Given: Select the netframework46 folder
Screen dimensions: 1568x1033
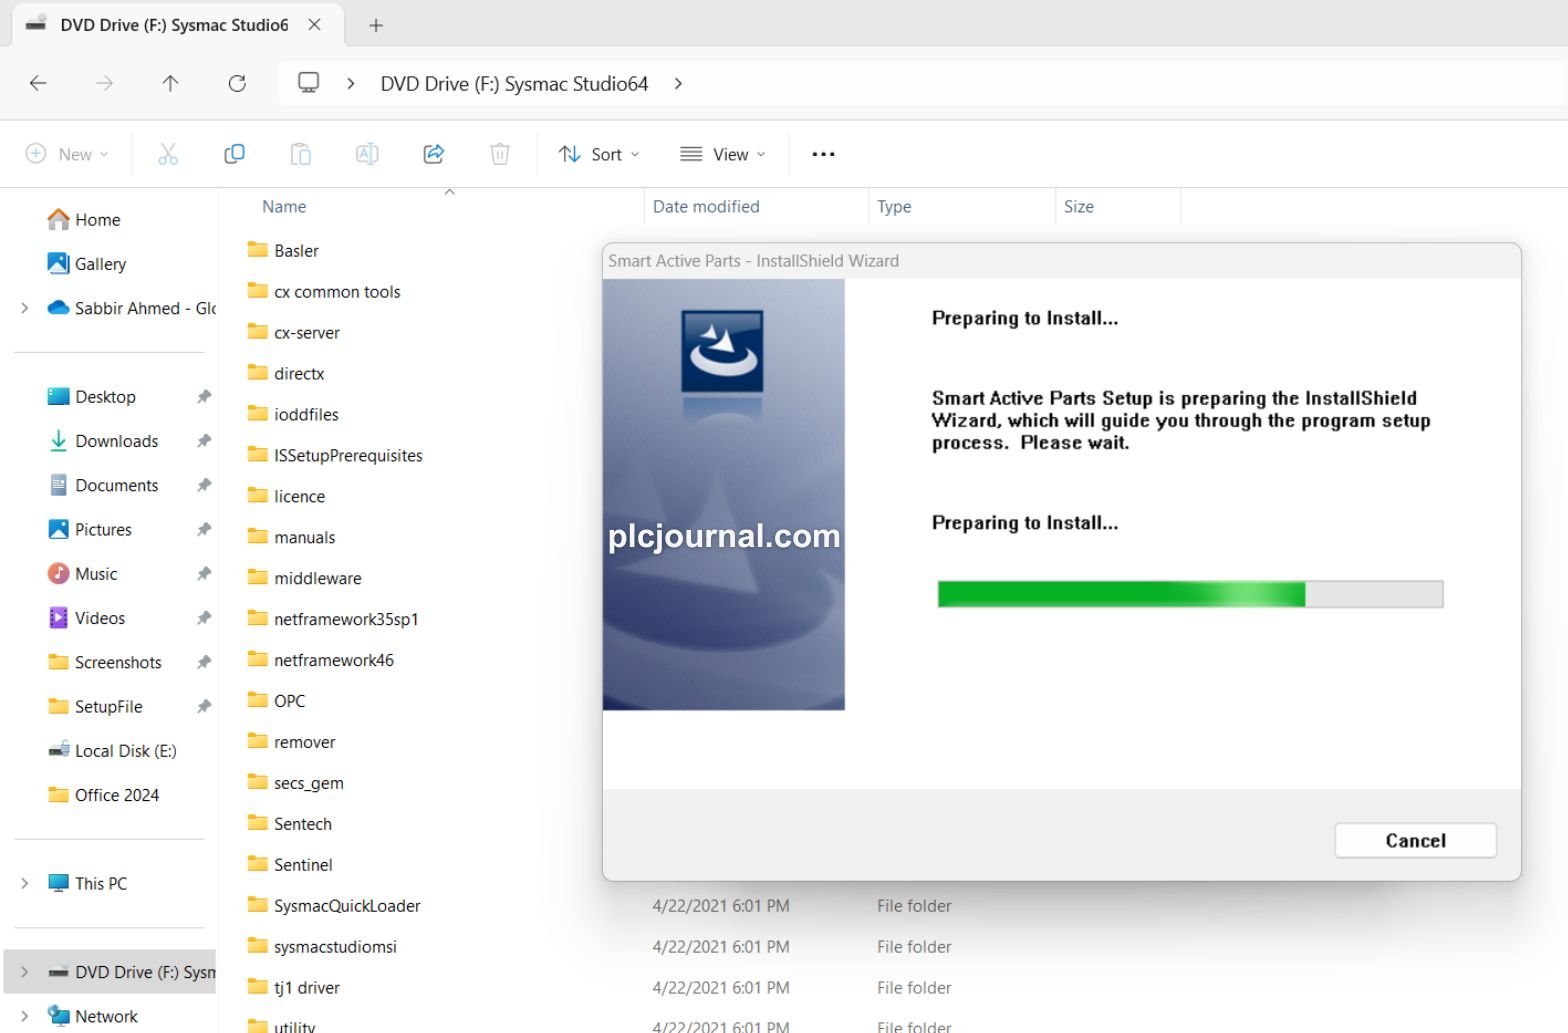Looking at the screenshot, I should [x=320, y=660].
